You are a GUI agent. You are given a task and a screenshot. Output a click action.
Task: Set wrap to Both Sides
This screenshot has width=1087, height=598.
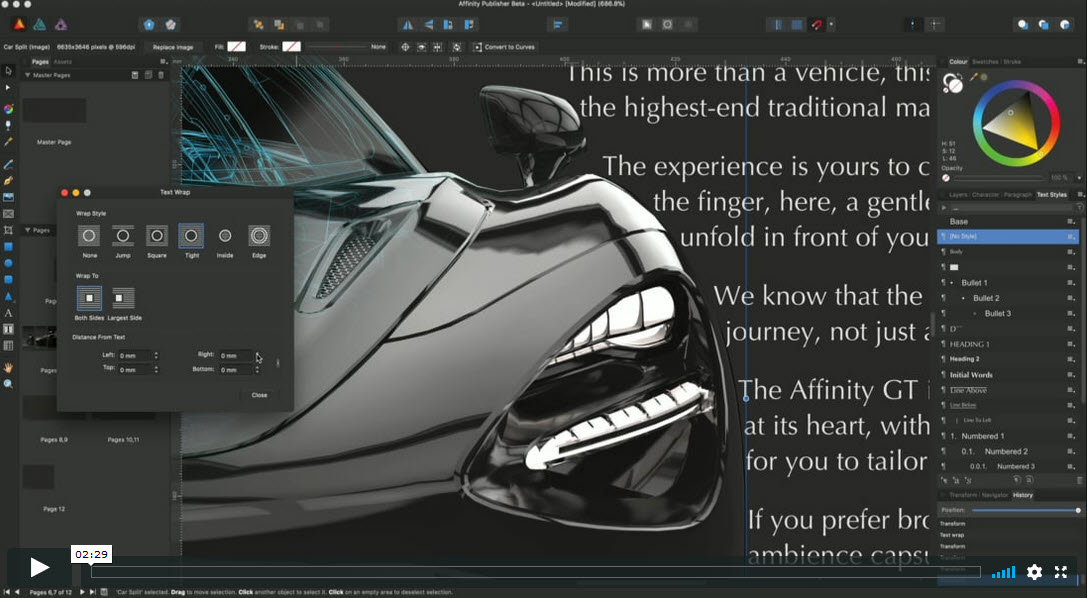pyautogui.click(x=89, y=298)
